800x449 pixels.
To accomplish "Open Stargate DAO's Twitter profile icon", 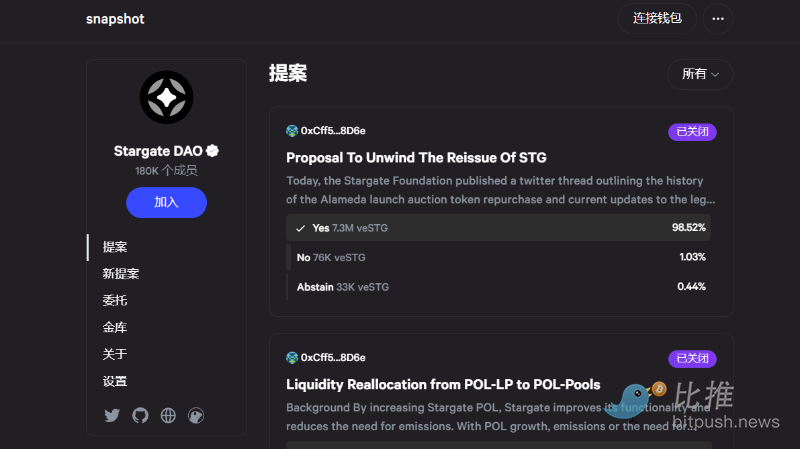I will click(x=112, y=415).
